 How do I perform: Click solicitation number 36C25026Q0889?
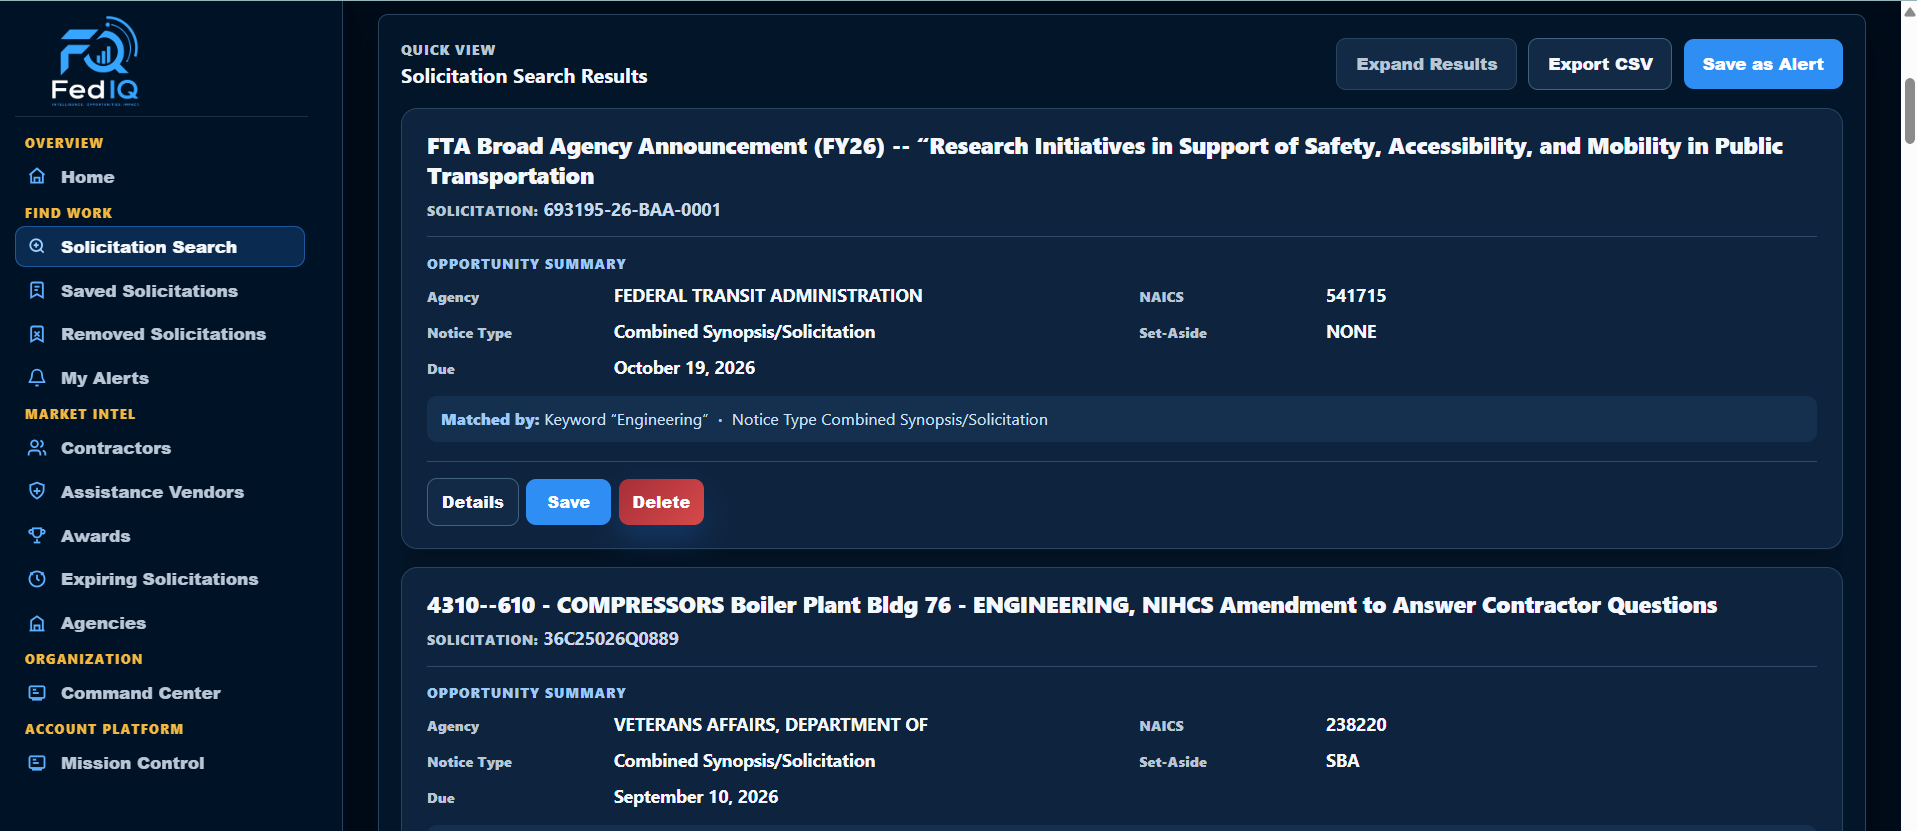tap(611, 639)
